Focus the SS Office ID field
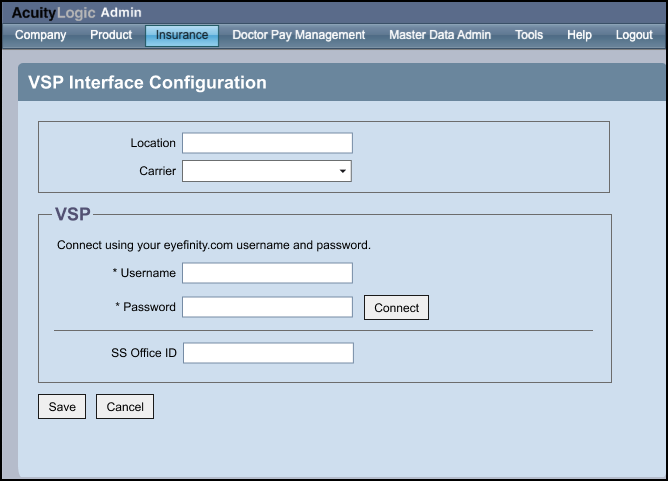 (x=268, y=353)
